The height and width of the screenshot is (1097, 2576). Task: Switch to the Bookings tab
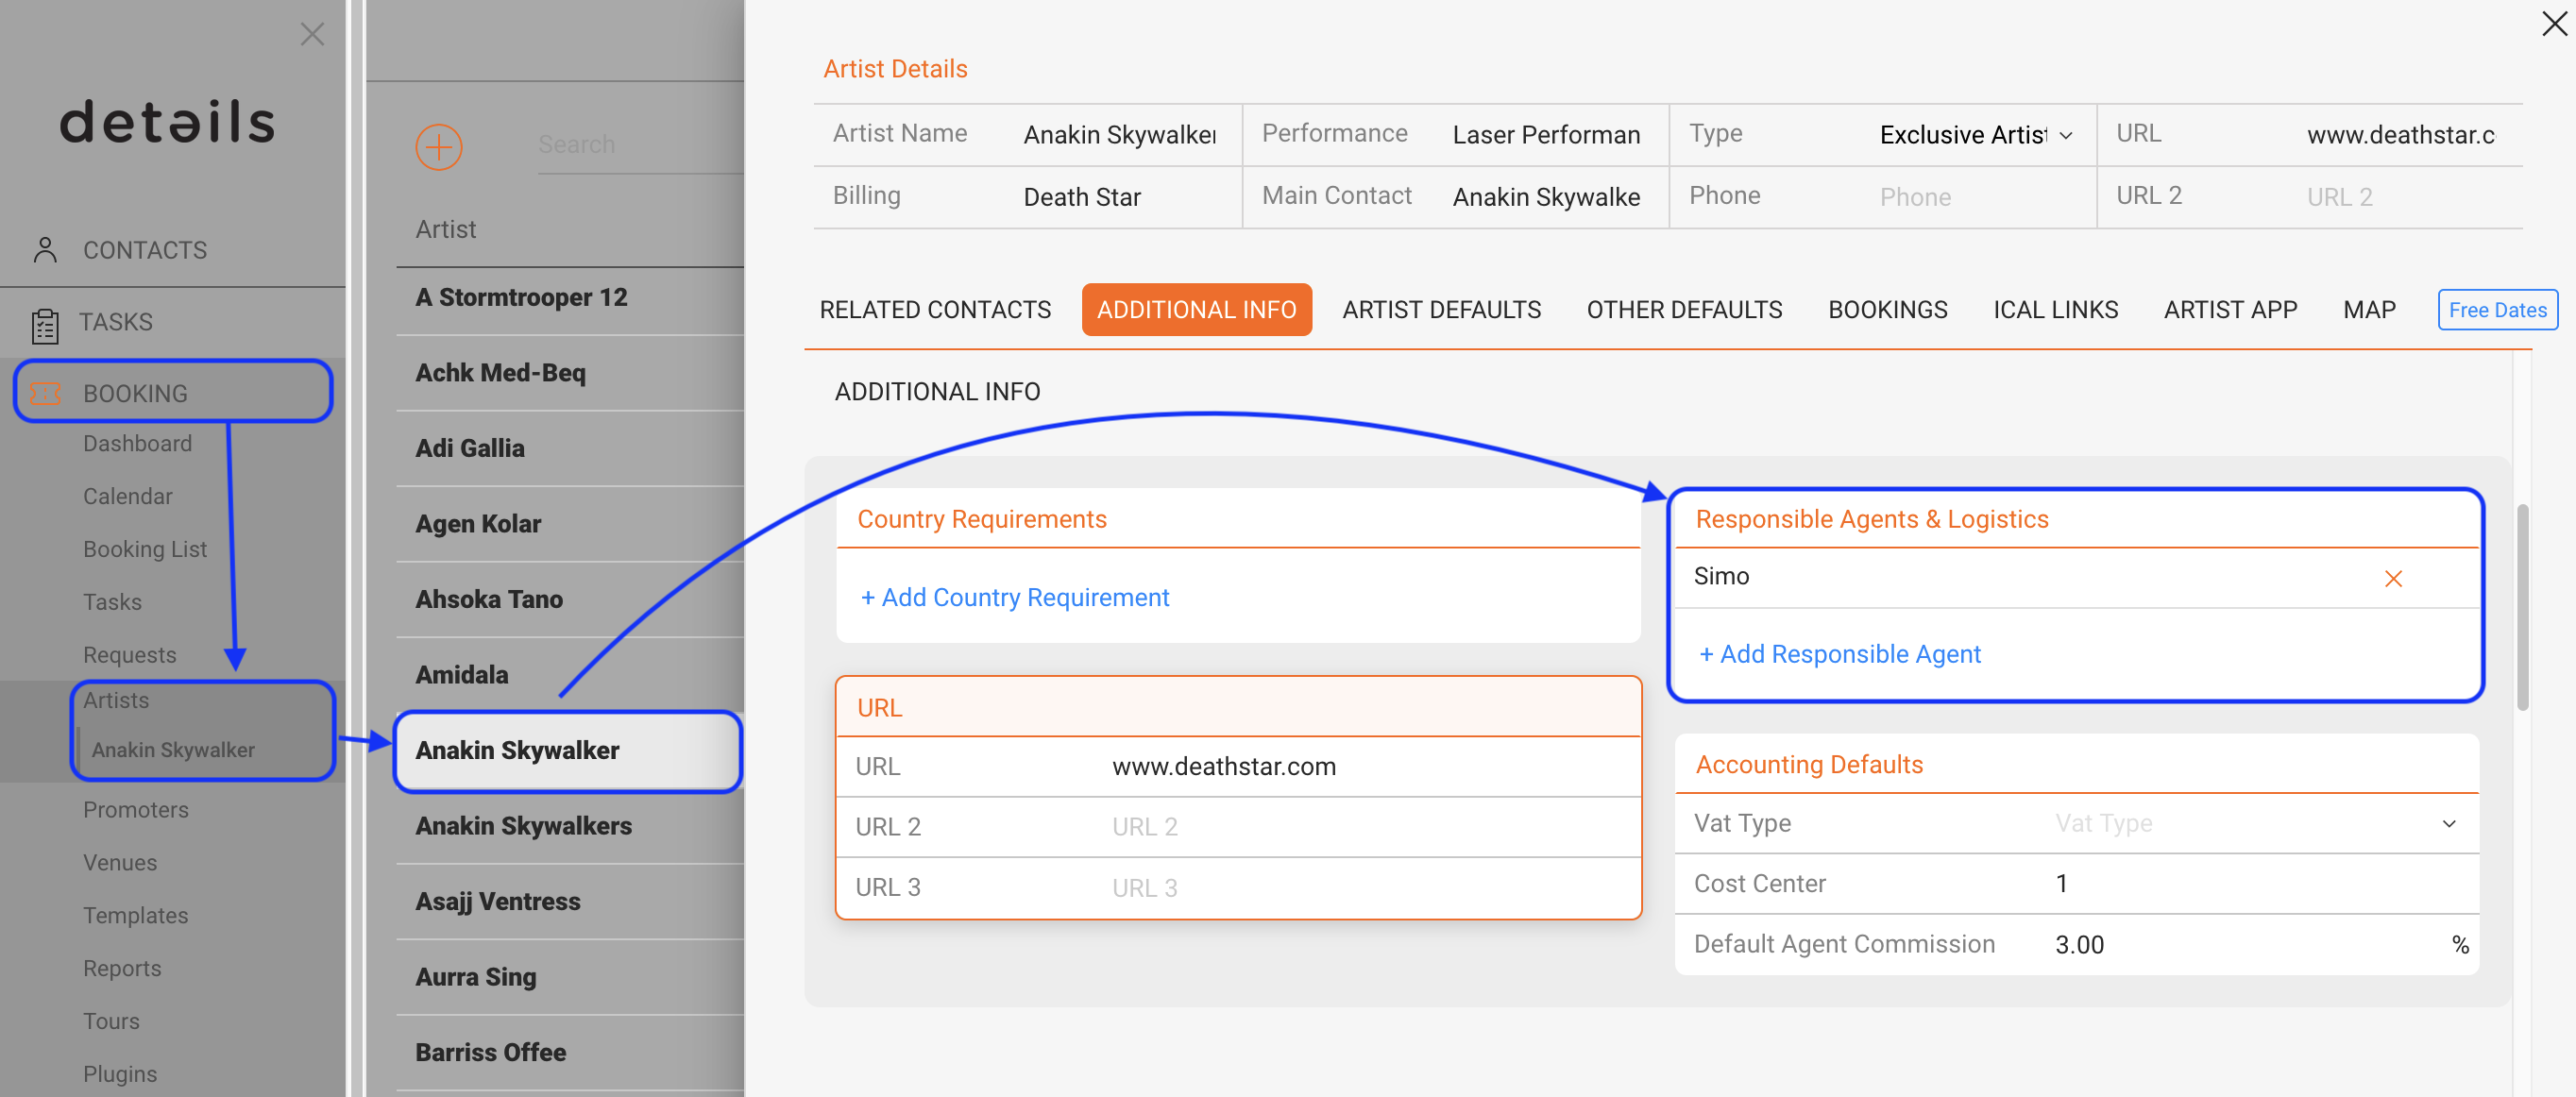pos(1887,310)
